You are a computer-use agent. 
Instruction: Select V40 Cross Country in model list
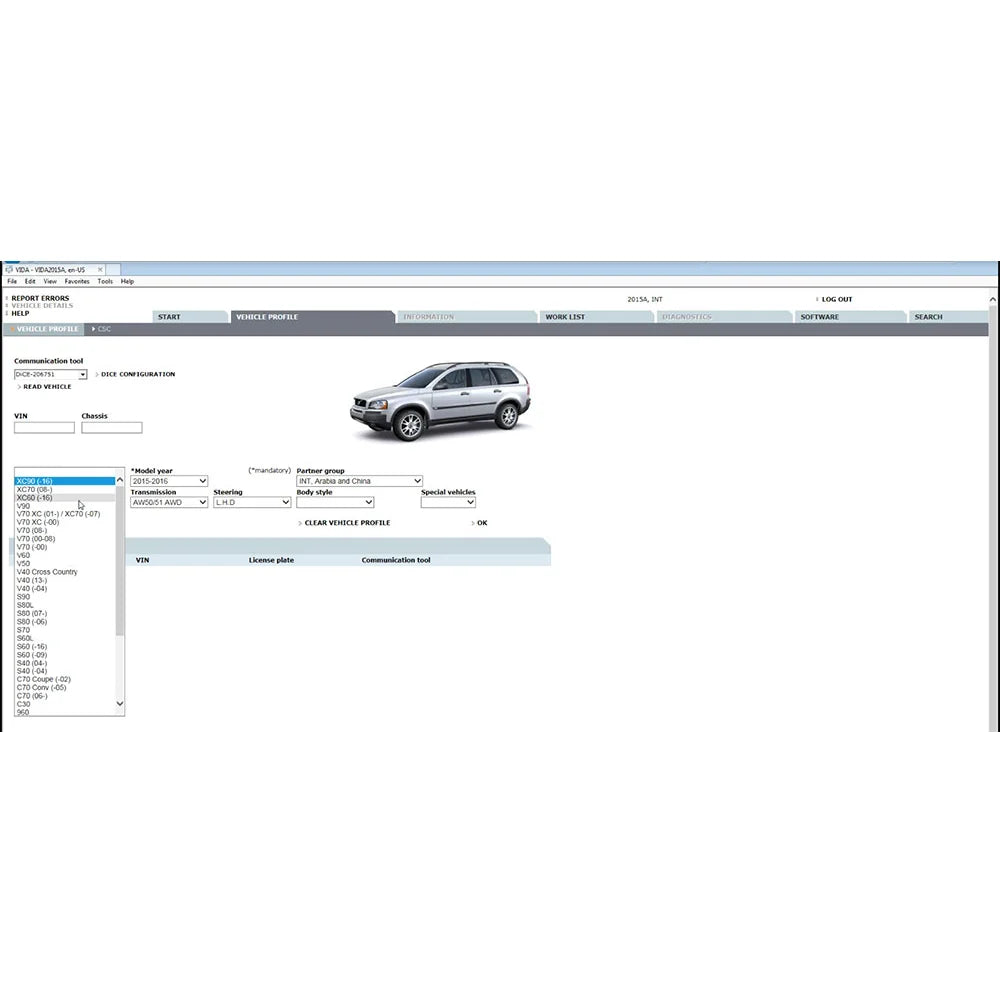[47, 572]
